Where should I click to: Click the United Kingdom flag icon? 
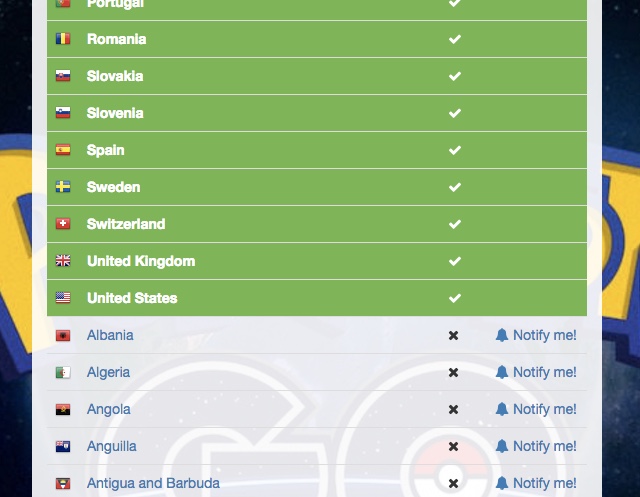pyautogui.click(x=63, y=261)
